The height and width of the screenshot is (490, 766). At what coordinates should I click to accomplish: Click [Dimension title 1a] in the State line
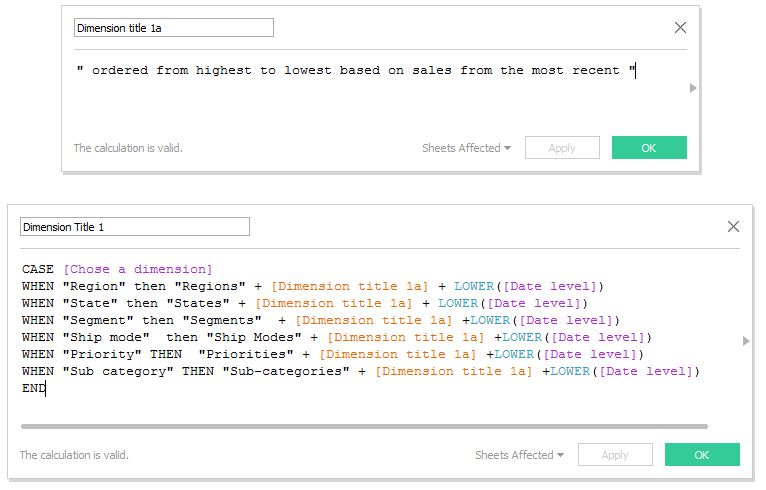(334, 303)
